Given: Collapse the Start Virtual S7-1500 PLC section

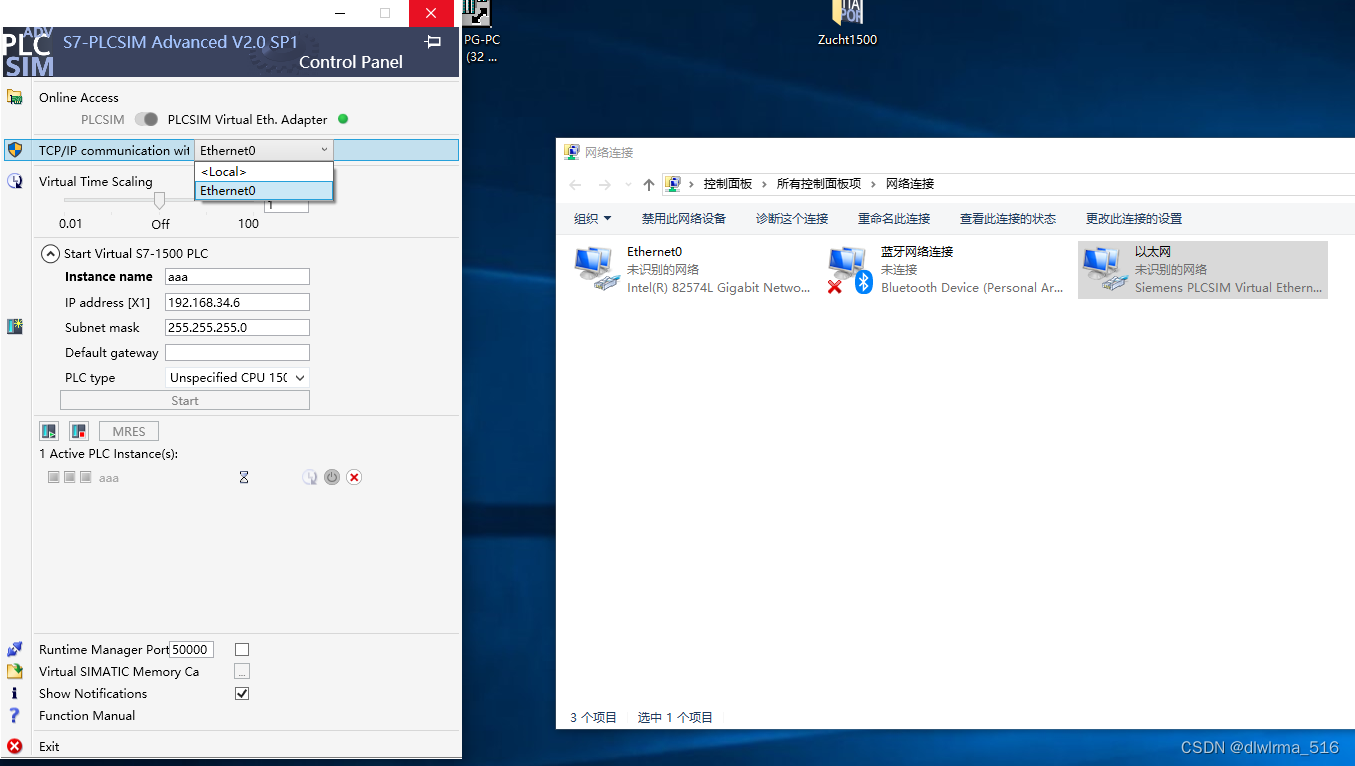Looking at the screenshot, I should click(x=50, y=253).
